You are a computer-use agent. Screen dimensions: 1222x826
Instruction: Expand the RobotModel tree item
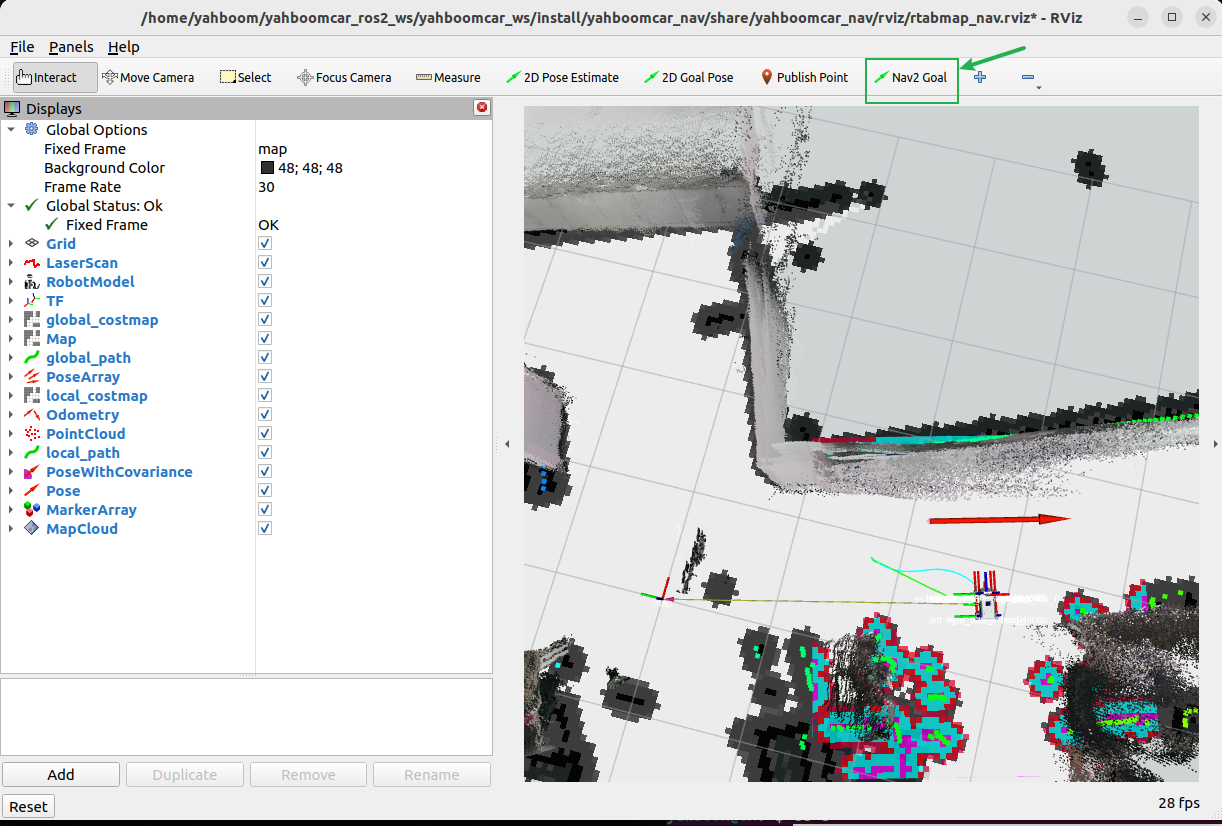pyautogui.click(x=11, y=282)
